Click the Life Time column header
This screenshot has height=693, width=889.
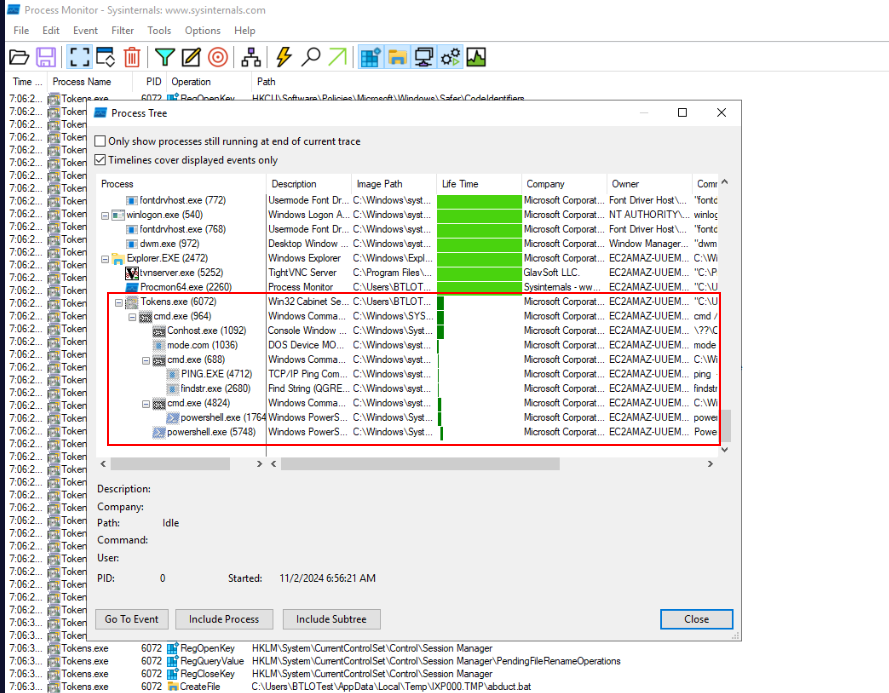point(479,184)
